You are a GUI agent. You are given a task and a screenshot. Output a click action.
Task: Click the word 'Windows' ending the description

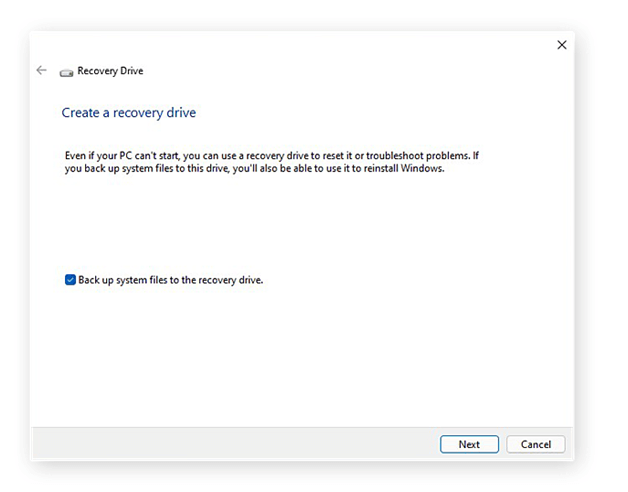point(422,169)
